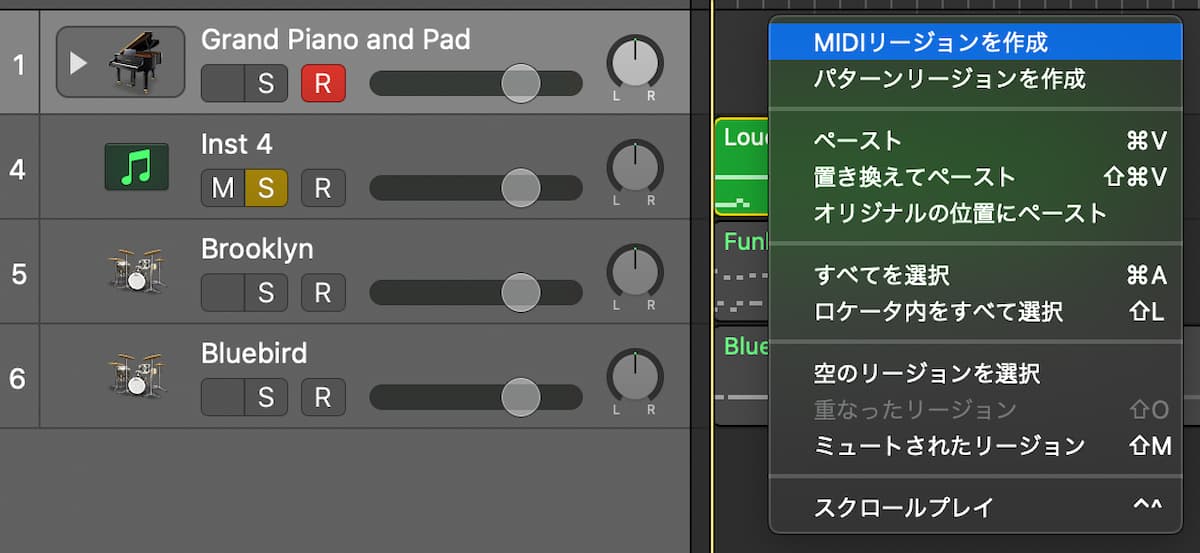1200x553 pixels.
Task: Expand the Grand Piano and Pad track stack
Action: 78,63
